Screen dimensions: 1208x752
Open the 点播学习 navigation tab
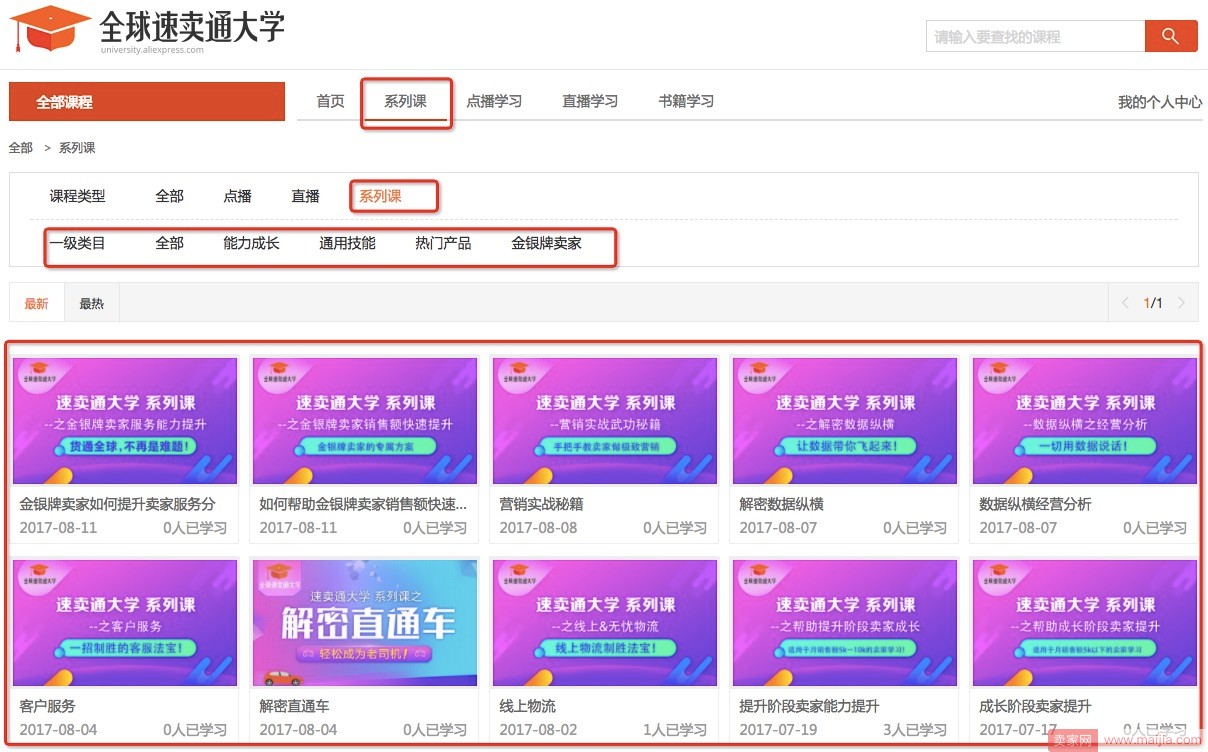(x=494, y=101)
